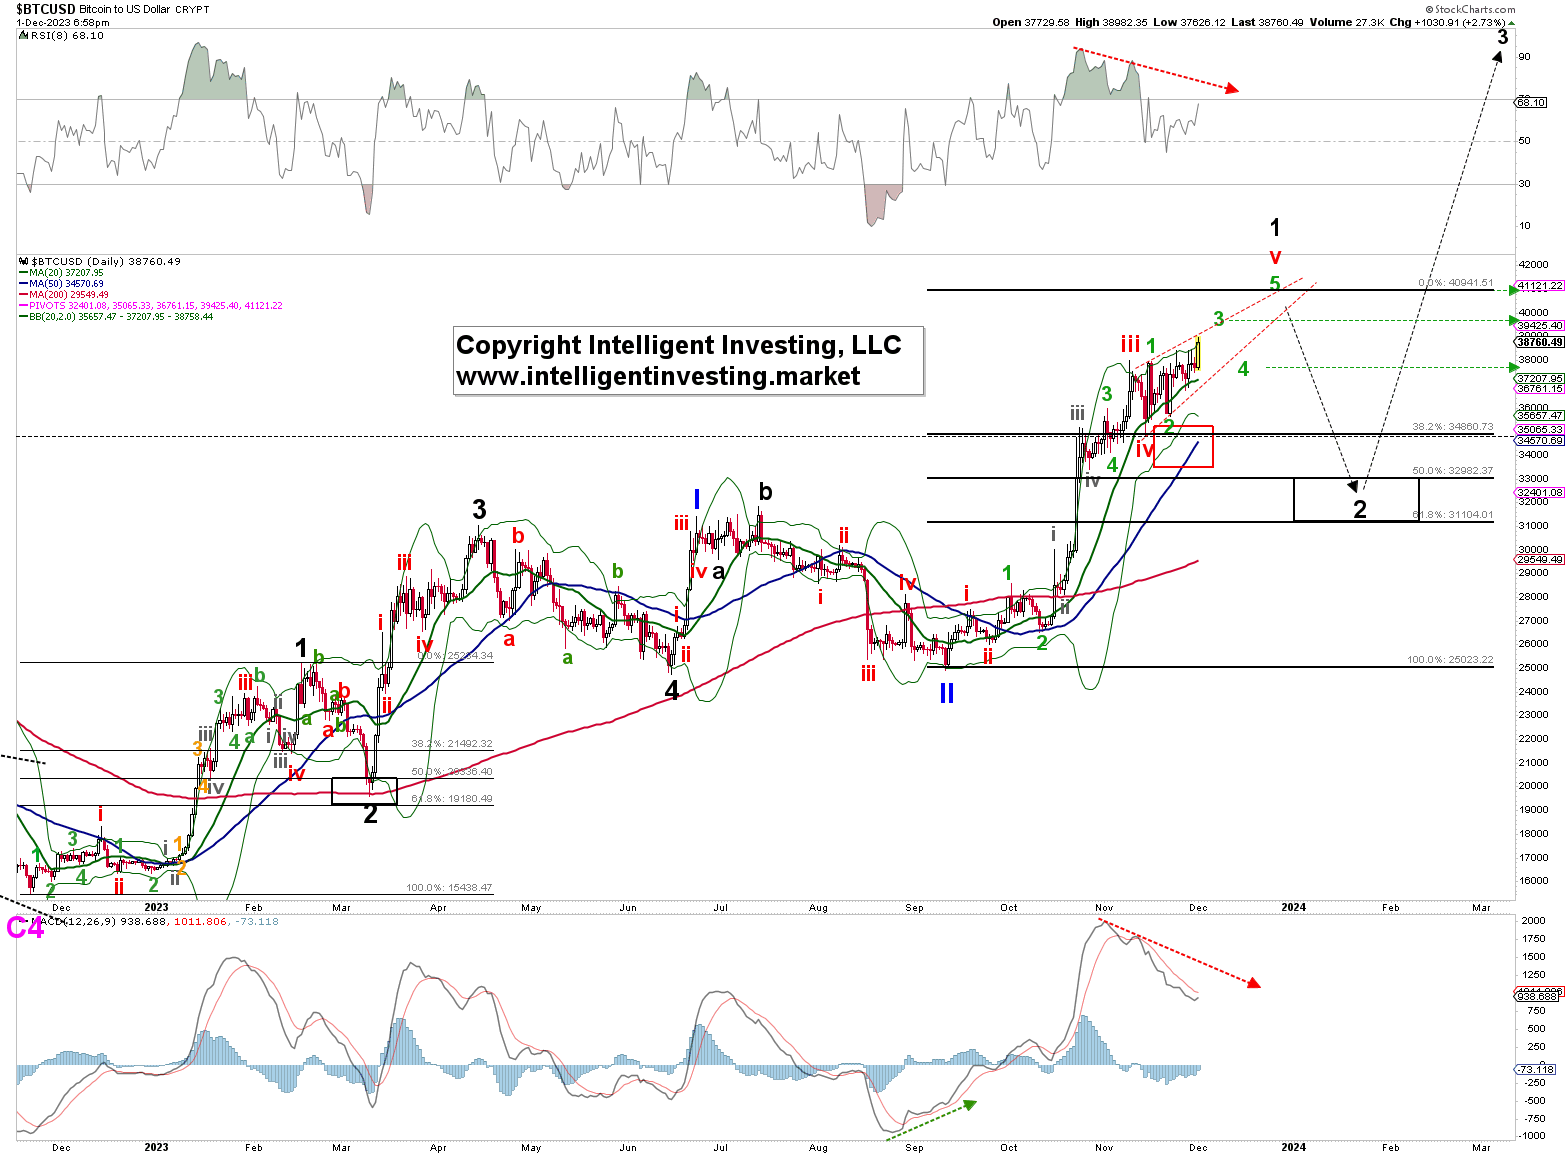This screenshot has width=1565, height=1157.
Task: Click the black wave 3 label at the projection arrow tip
Action: coord(1502,37)
